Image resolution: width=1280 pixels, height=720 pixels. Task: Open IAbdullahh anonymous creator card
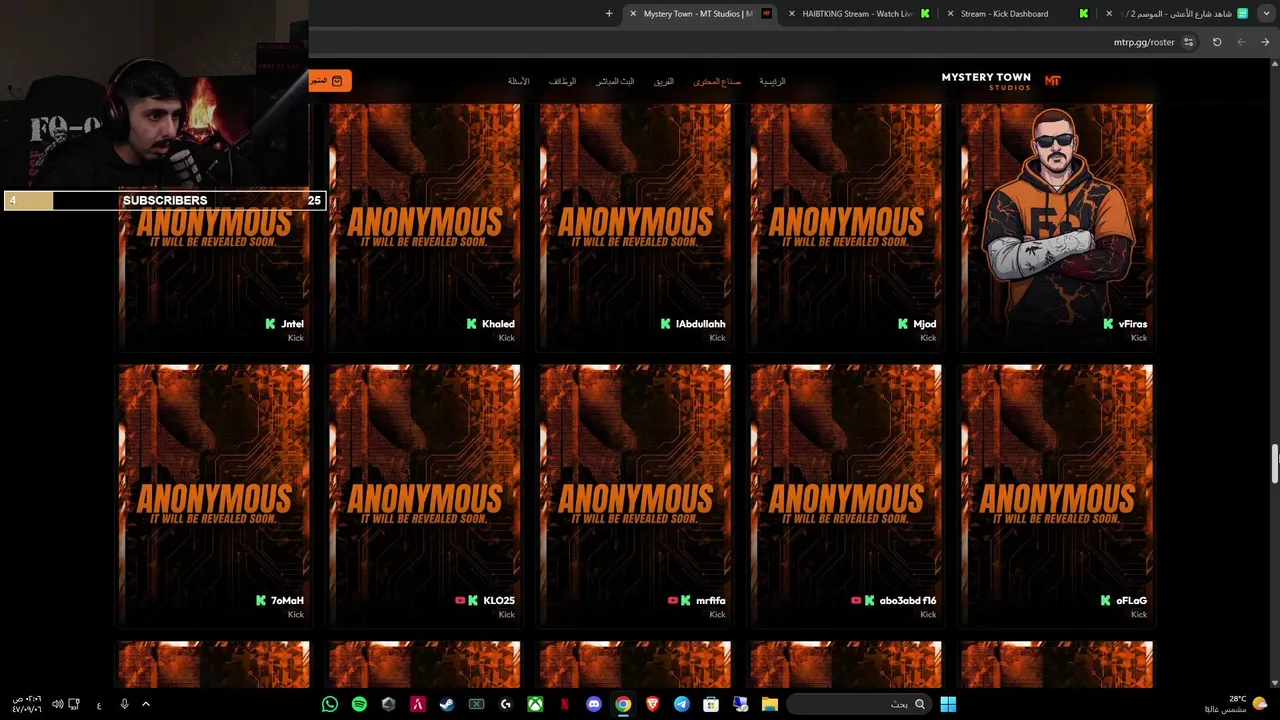[x=635, y=226]
